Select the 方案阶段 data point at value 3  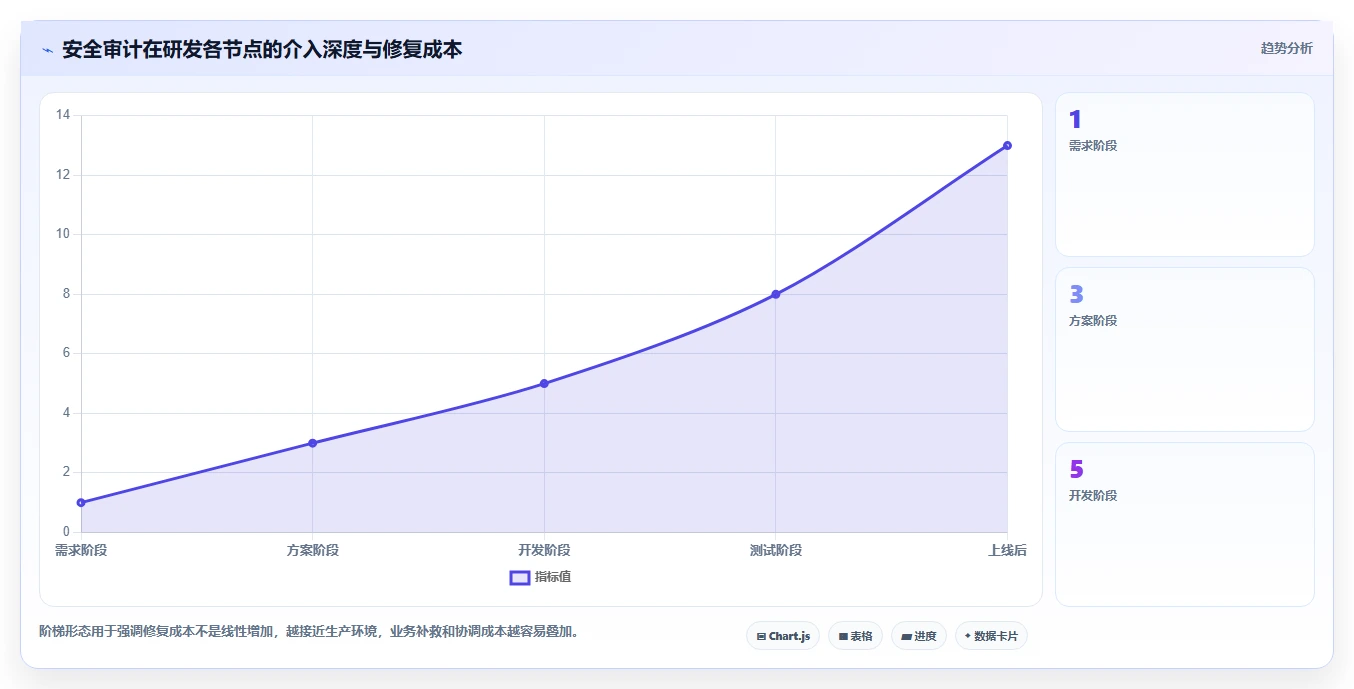point(312,443)
